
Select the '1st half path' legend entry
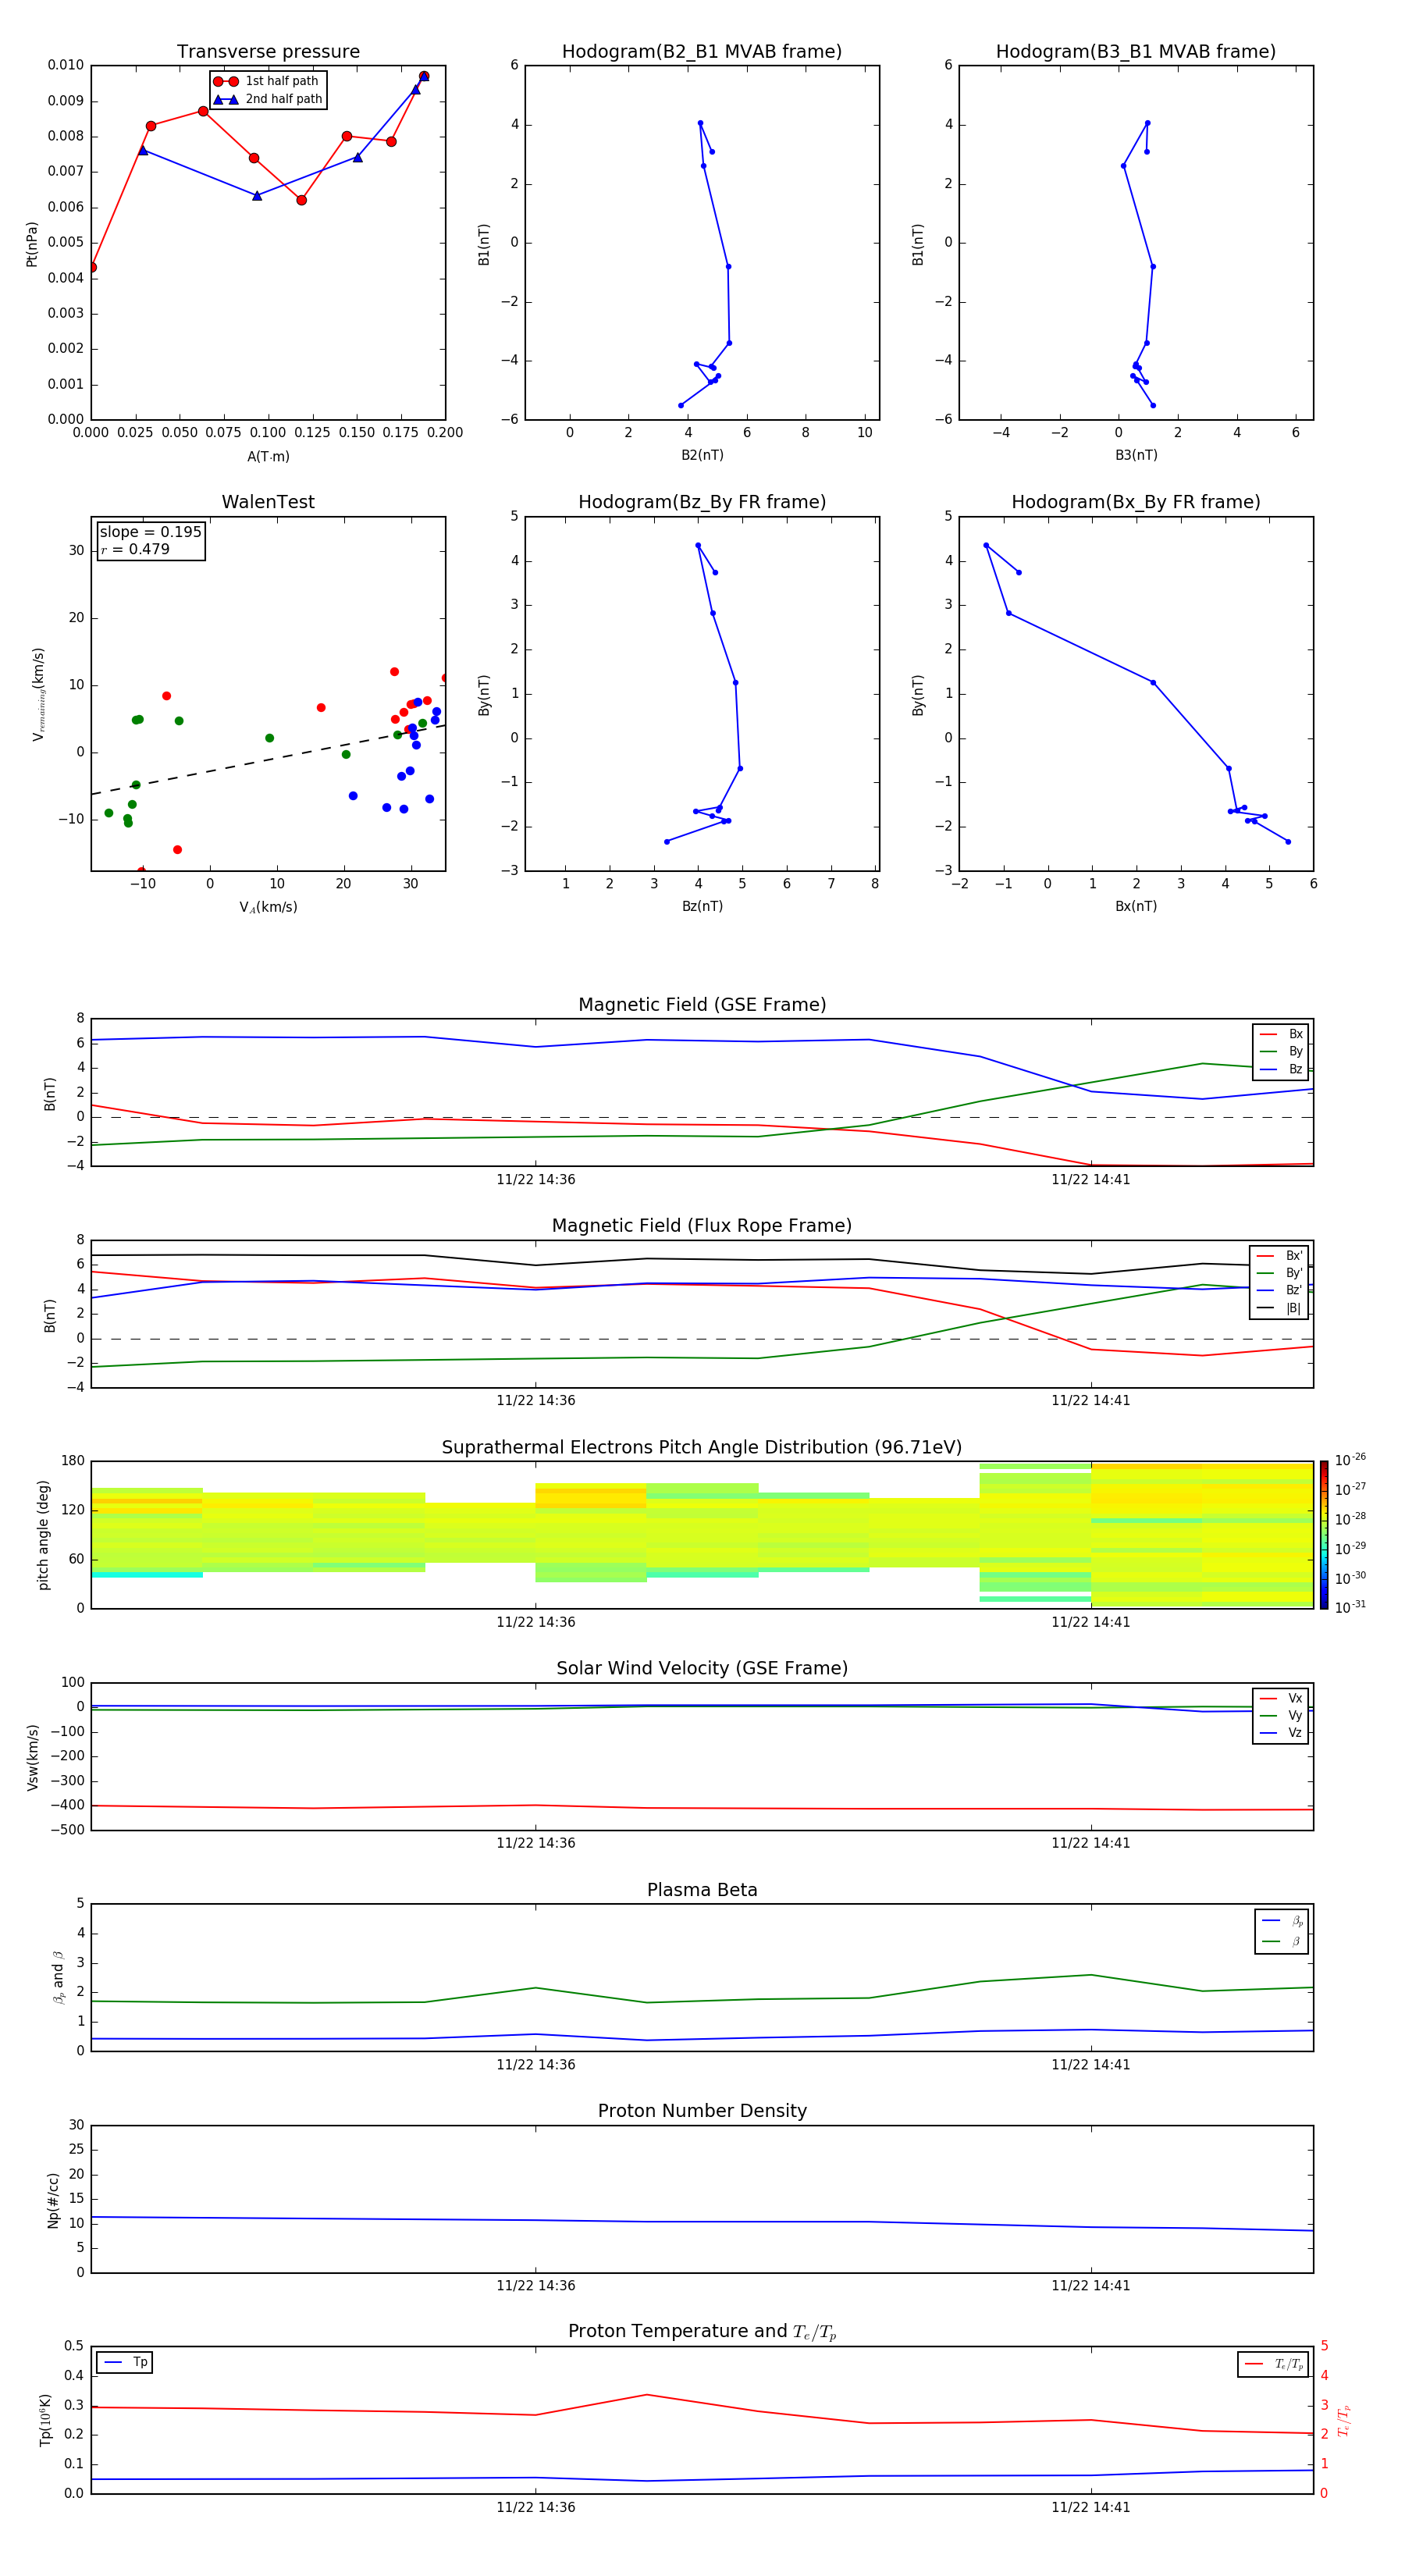click(x=267, y=81)
